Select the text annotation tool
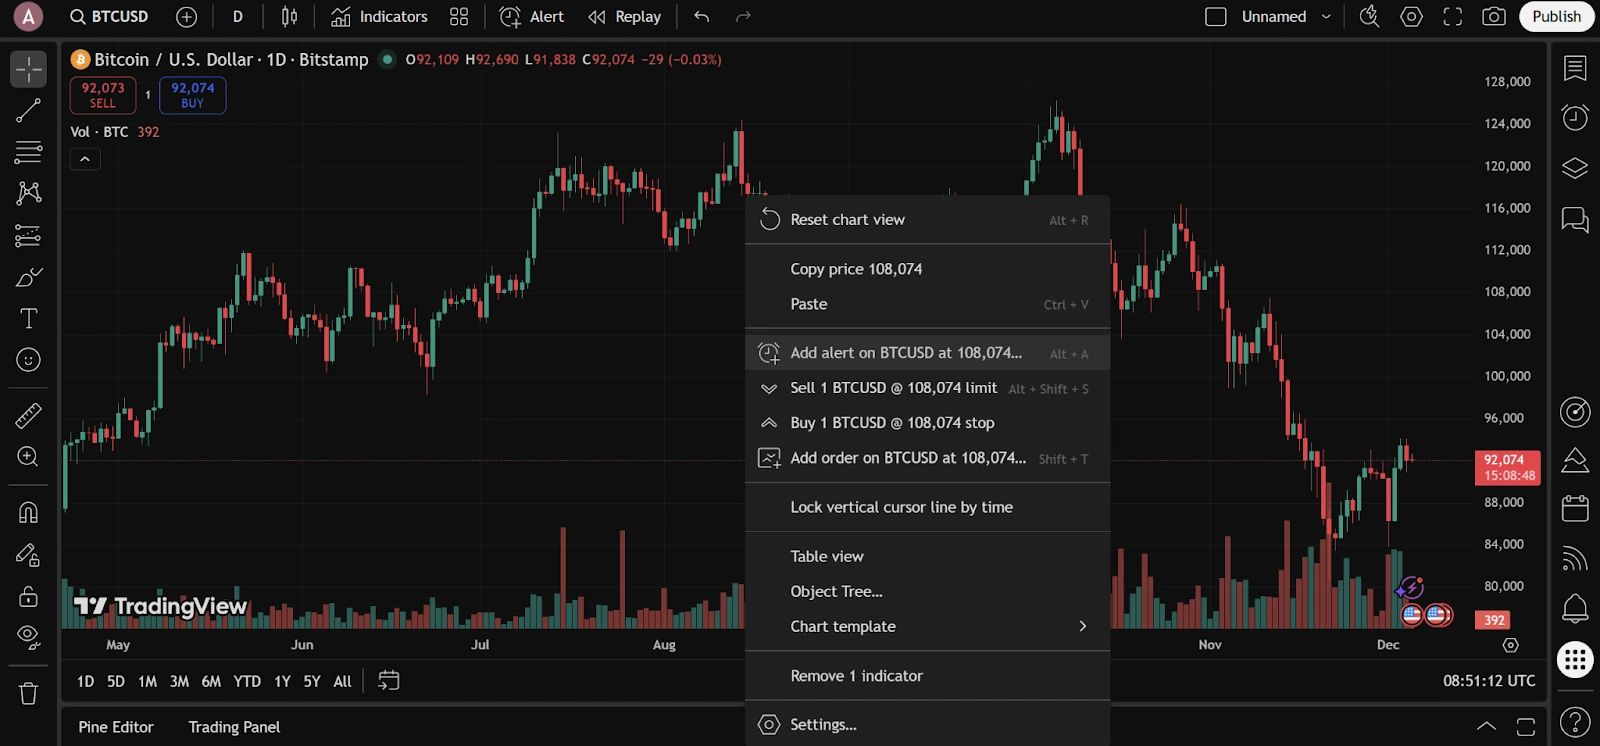The image size is (1600, 746). (x=28, y=319)
